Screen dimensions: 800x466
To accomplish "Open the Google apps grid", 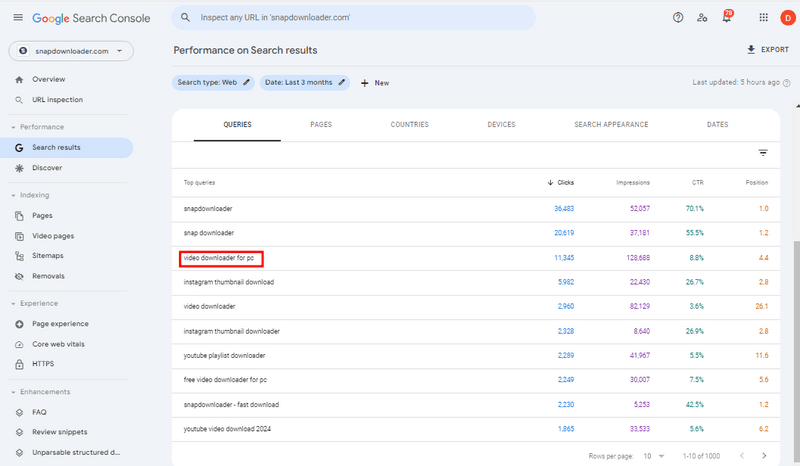I will [763, 17].
